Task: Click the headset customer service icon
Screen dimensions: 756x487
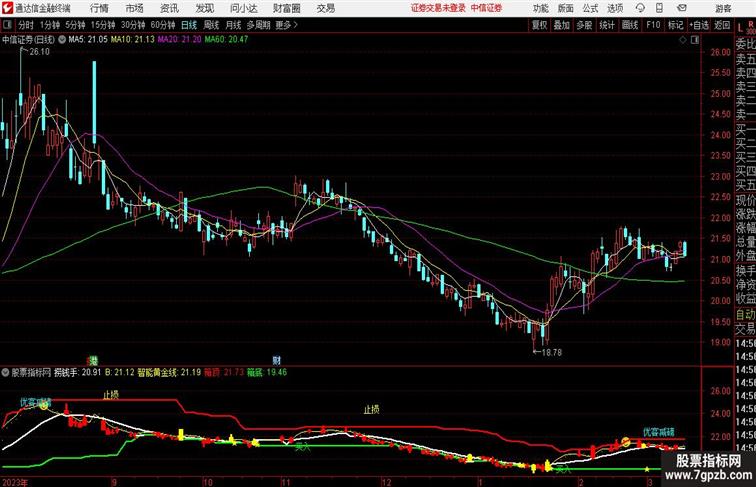Action: pyautogui.click(x=640, y=8)
